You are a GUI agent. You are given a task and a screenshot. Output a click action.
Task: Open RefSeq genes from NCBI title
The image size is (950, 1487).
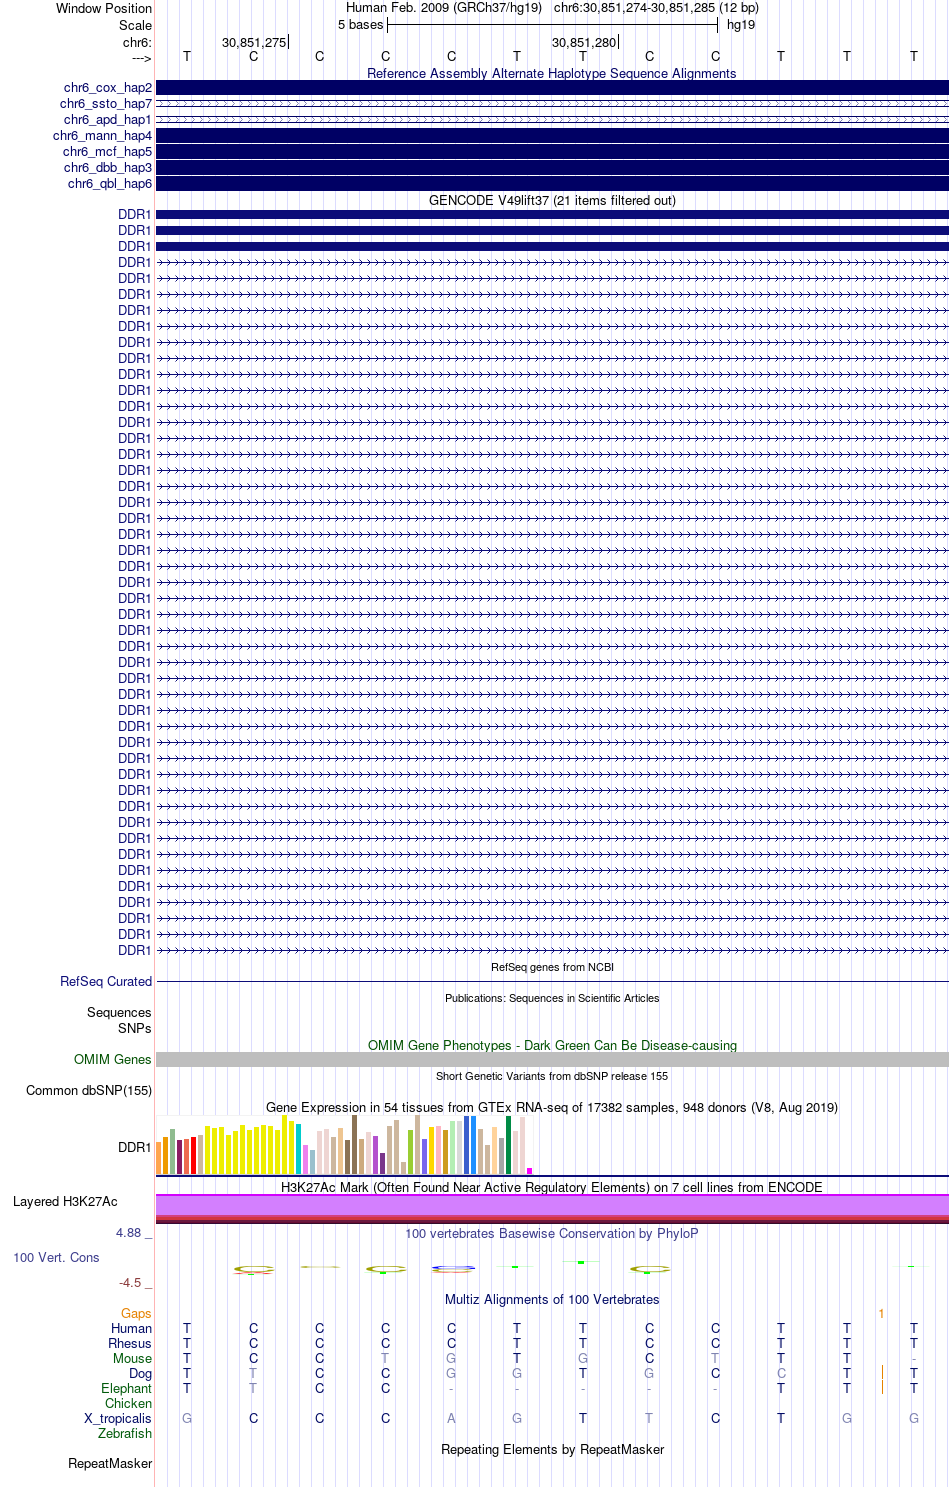click(552, 968)
